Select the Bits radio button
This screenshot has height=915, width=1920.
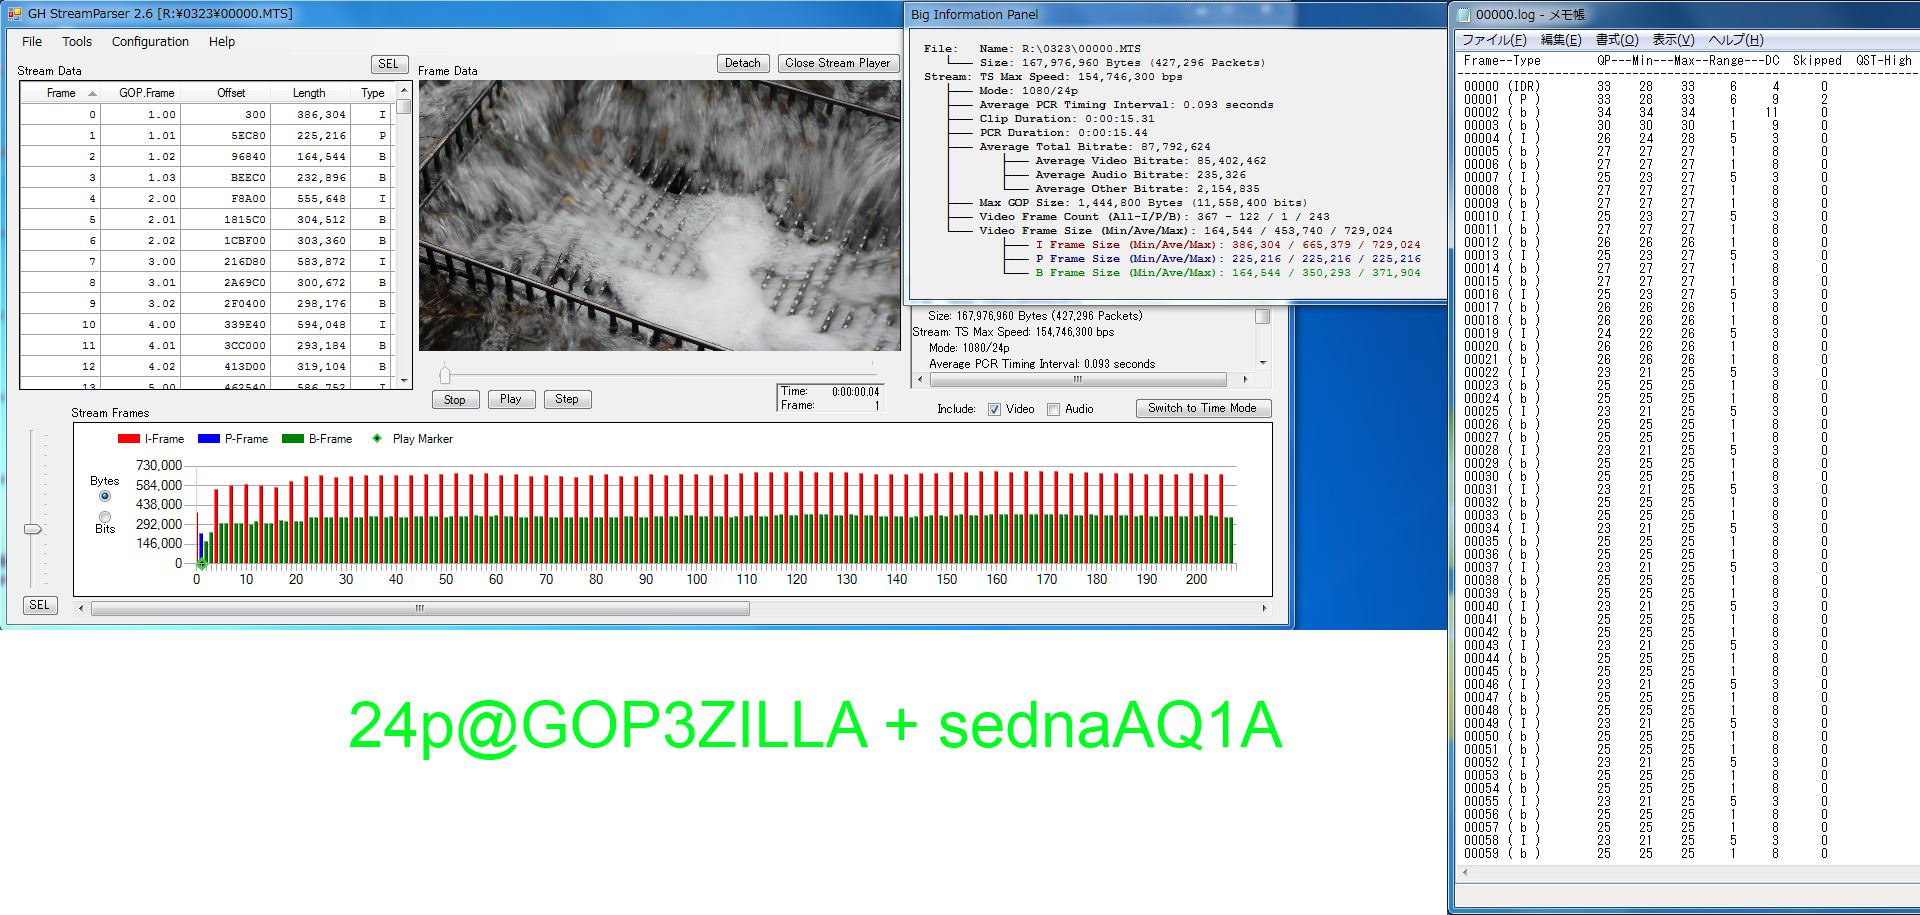click(x=105, y=517)
